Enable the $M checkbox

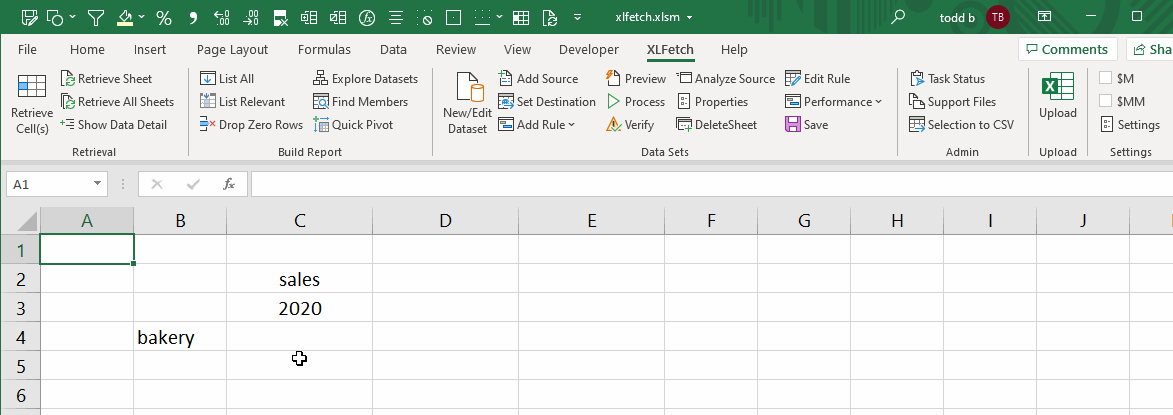pos(1106,78)
